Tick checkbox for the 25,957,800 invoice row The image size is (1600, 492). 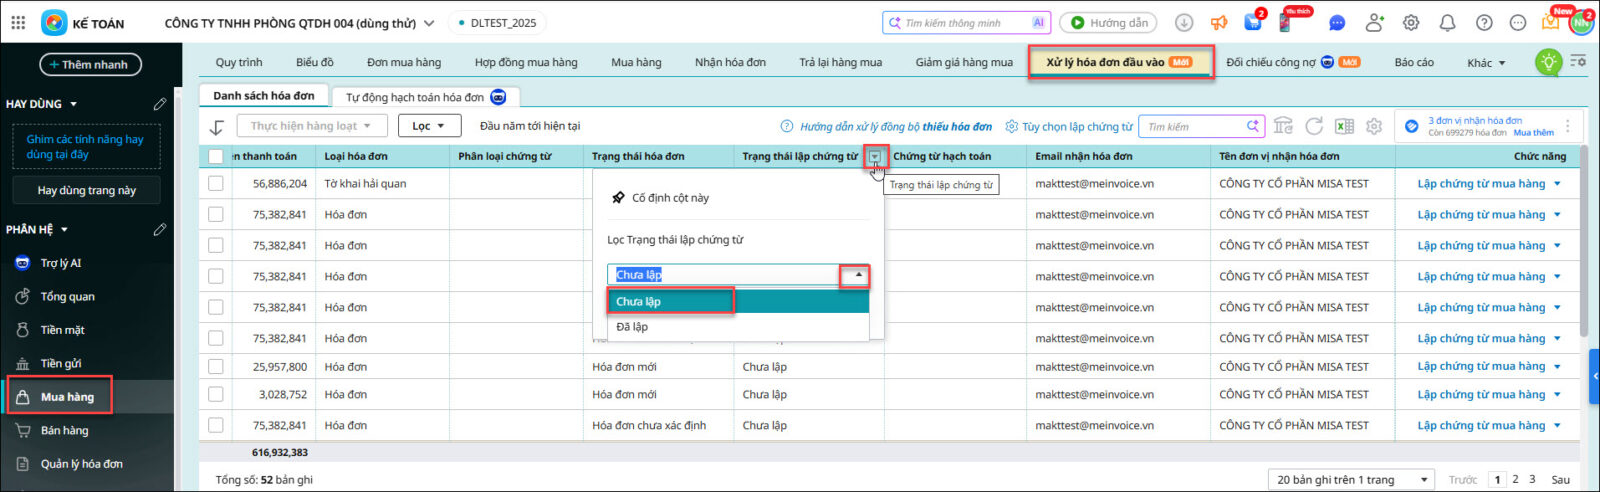[216, 367]
